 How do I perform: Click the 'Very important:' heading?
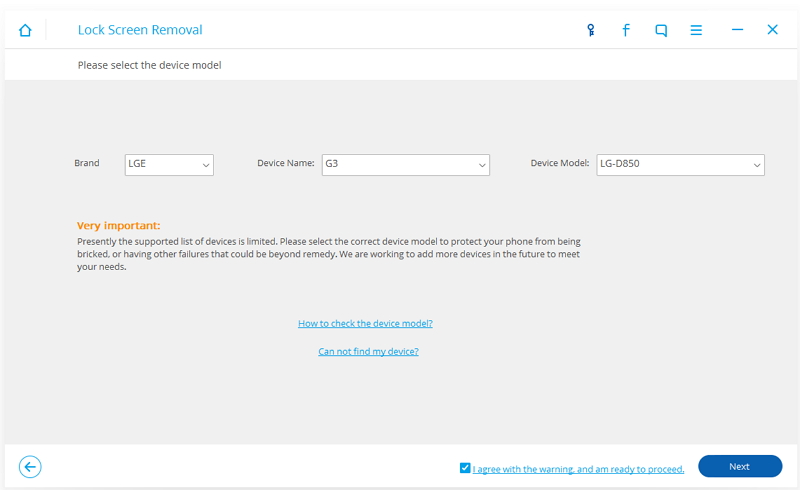(x=118, y=226)
